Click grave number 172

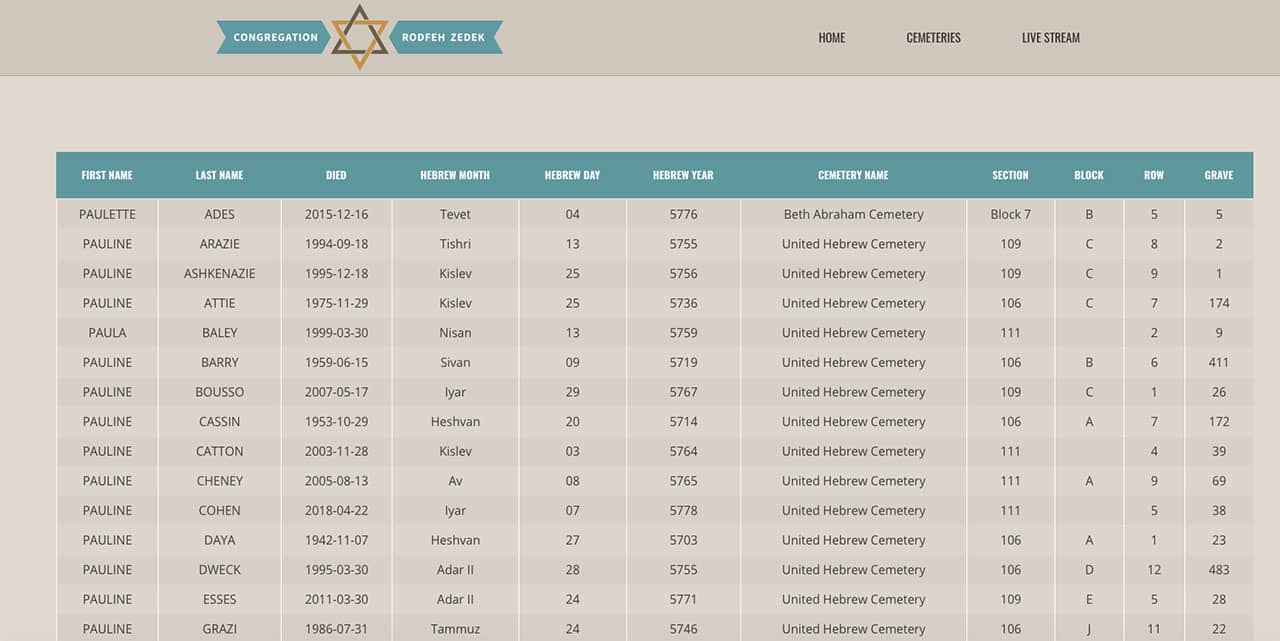click(1218, 422)
